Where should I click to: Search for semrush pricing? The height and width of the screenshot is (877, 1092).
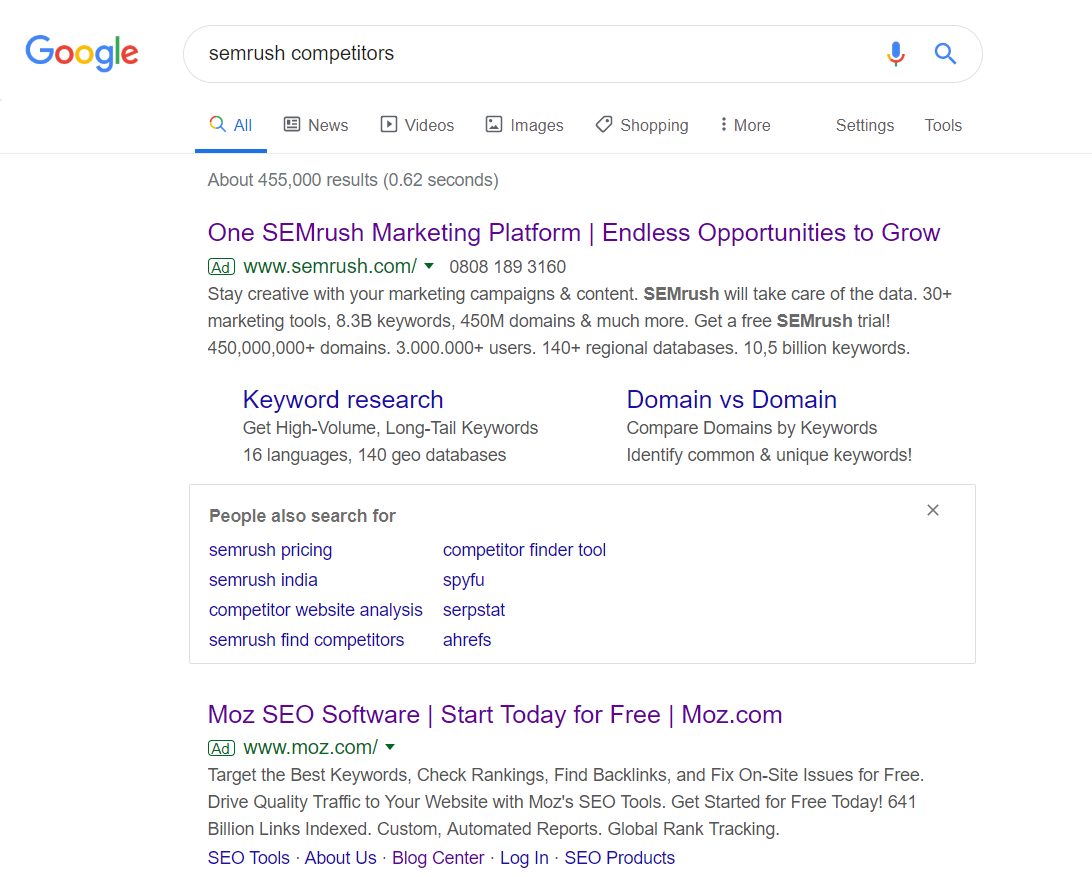point(270,550)
